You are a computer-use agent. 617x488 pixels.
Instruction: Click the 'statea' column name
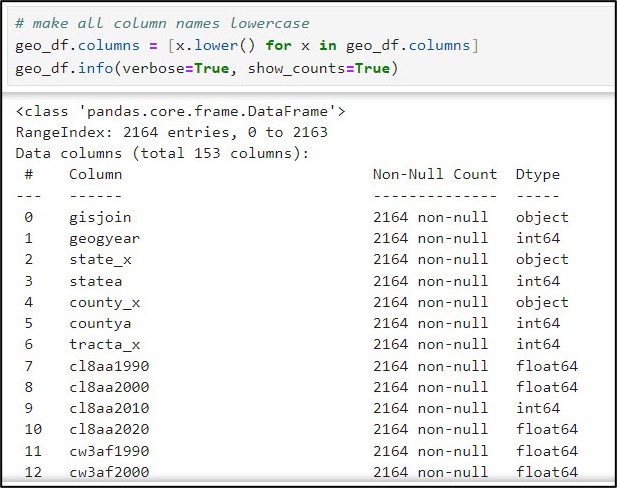point(95,281)
